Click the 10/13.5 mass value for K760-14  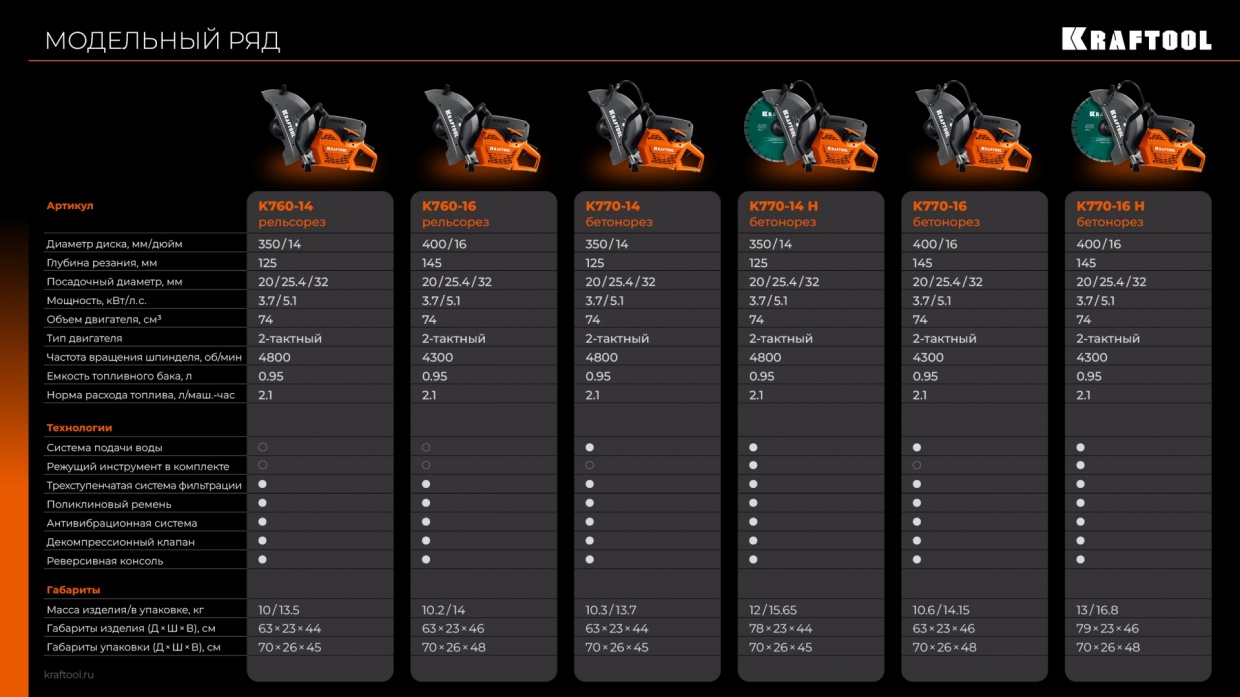tap(279, 610)
